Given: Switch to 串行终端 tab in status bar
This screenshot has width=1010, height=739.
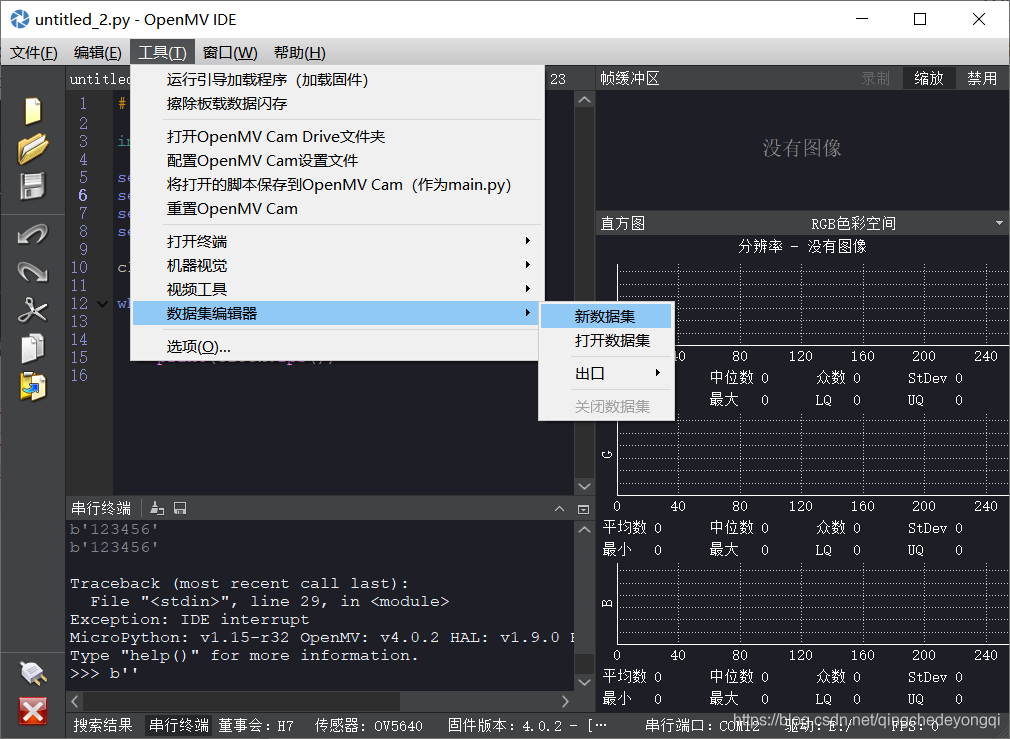Looking at the screenshot, I should pyautogui.click(x=179, y=725).
